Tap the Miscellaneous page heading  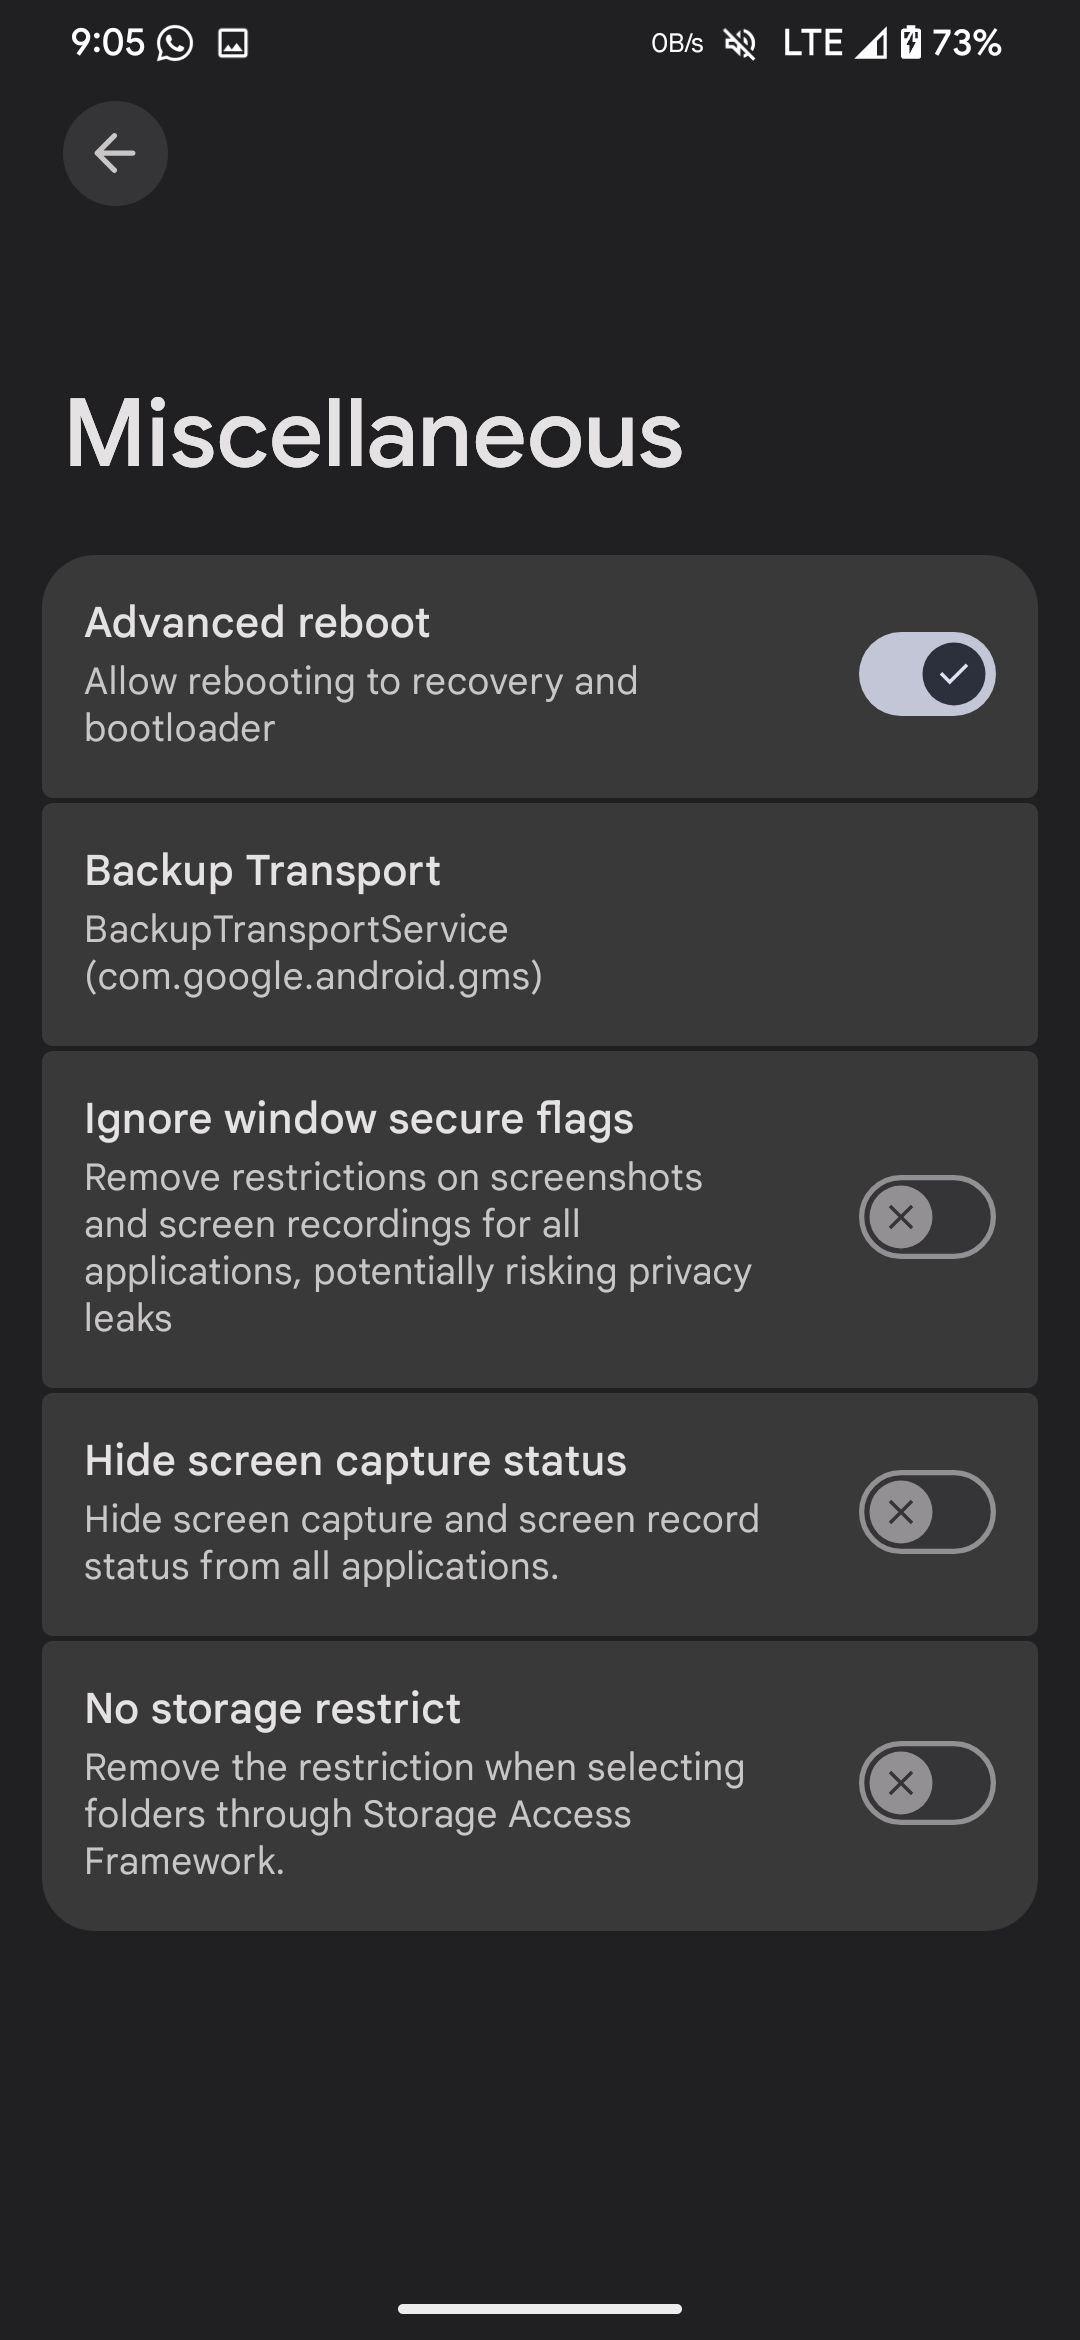click(374, 434)
